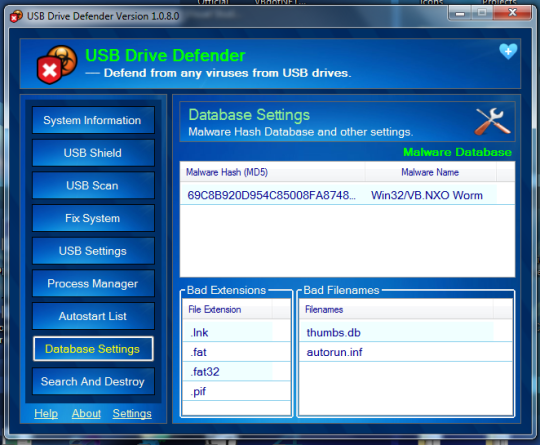
Task: Select the .fat extension row
Action: click(x=237, y=352)
